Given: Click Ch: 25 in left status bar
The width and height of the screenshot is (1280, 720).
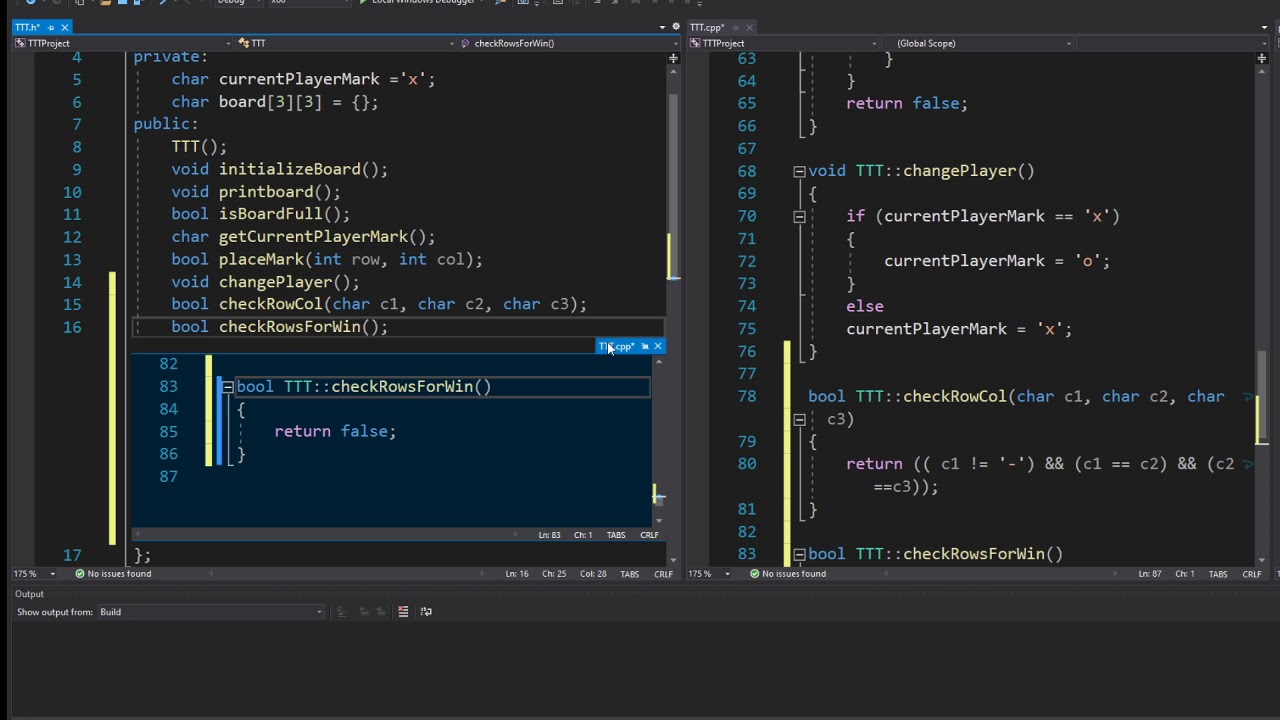Looking at the screenshot, I should [554, 574].
